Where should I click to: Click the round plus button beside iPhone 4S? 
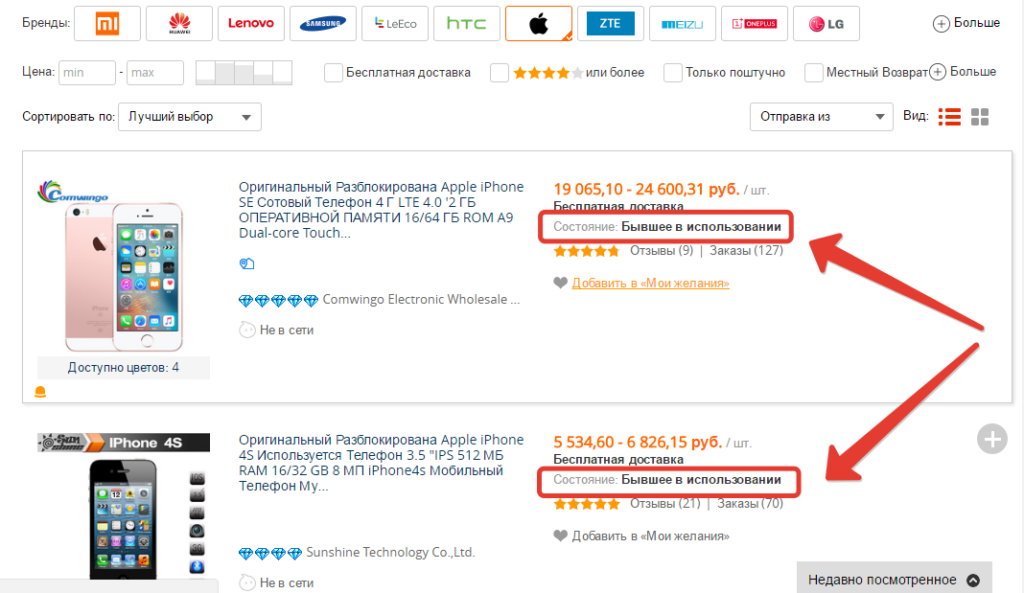coord(992,439)
